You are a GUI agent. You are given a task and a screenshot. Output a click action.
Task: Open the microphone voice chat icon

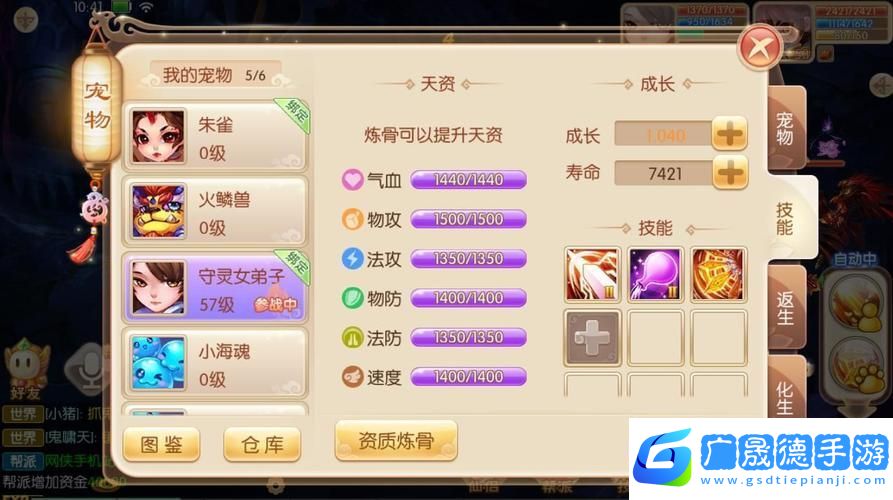87,367
